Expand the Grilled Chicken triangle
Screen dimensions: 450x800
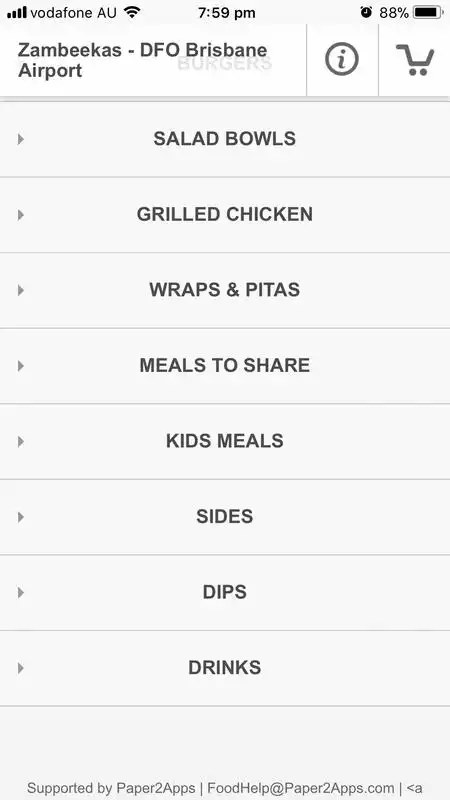click(x=20, y=214)
